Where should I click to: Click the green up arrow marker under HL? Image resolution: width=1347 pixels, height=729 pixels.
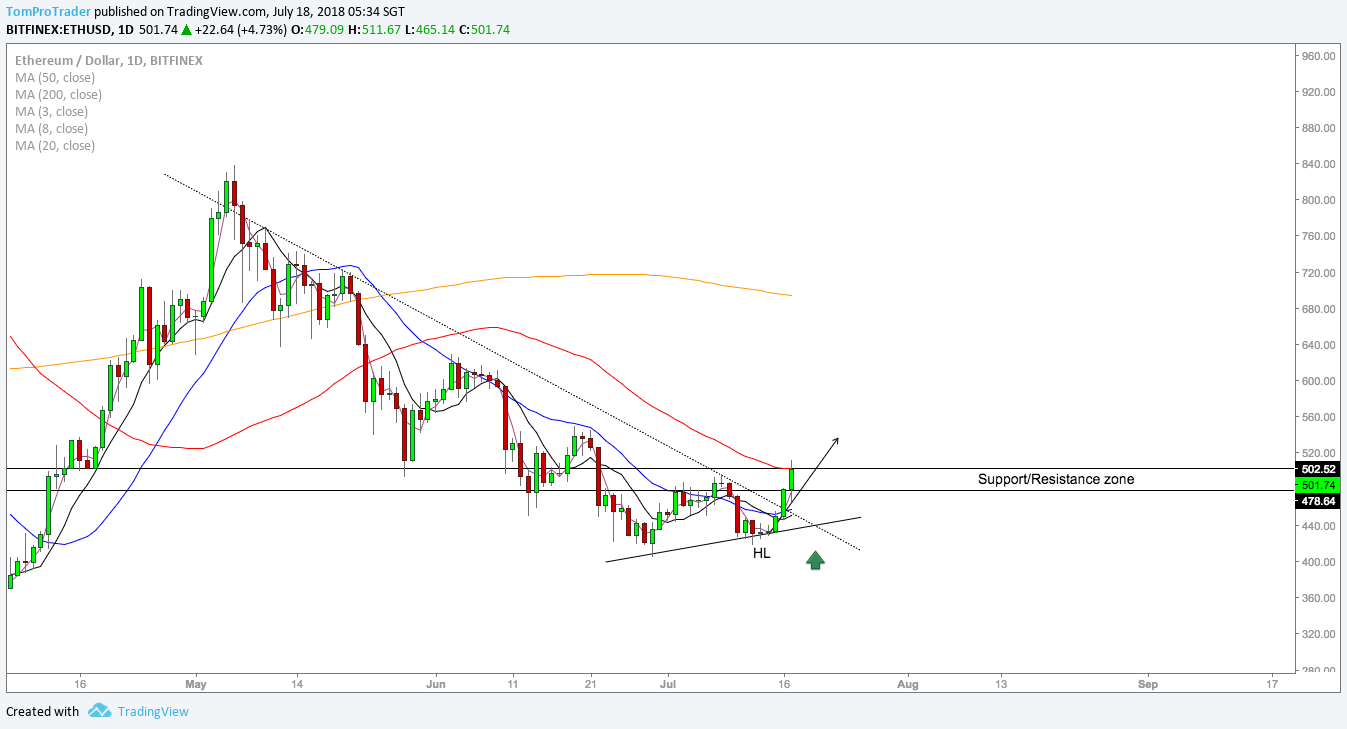click(815, 560)
